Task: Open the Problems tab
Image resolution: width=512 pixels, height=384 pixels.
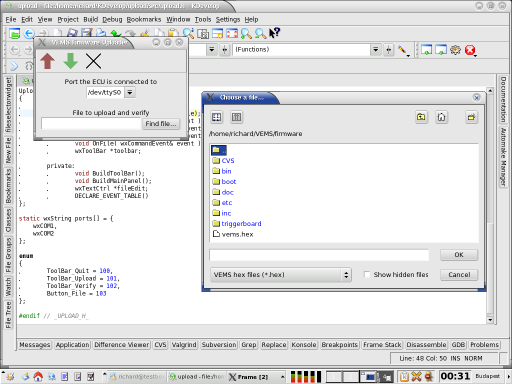Action: [x=484, y=345]
